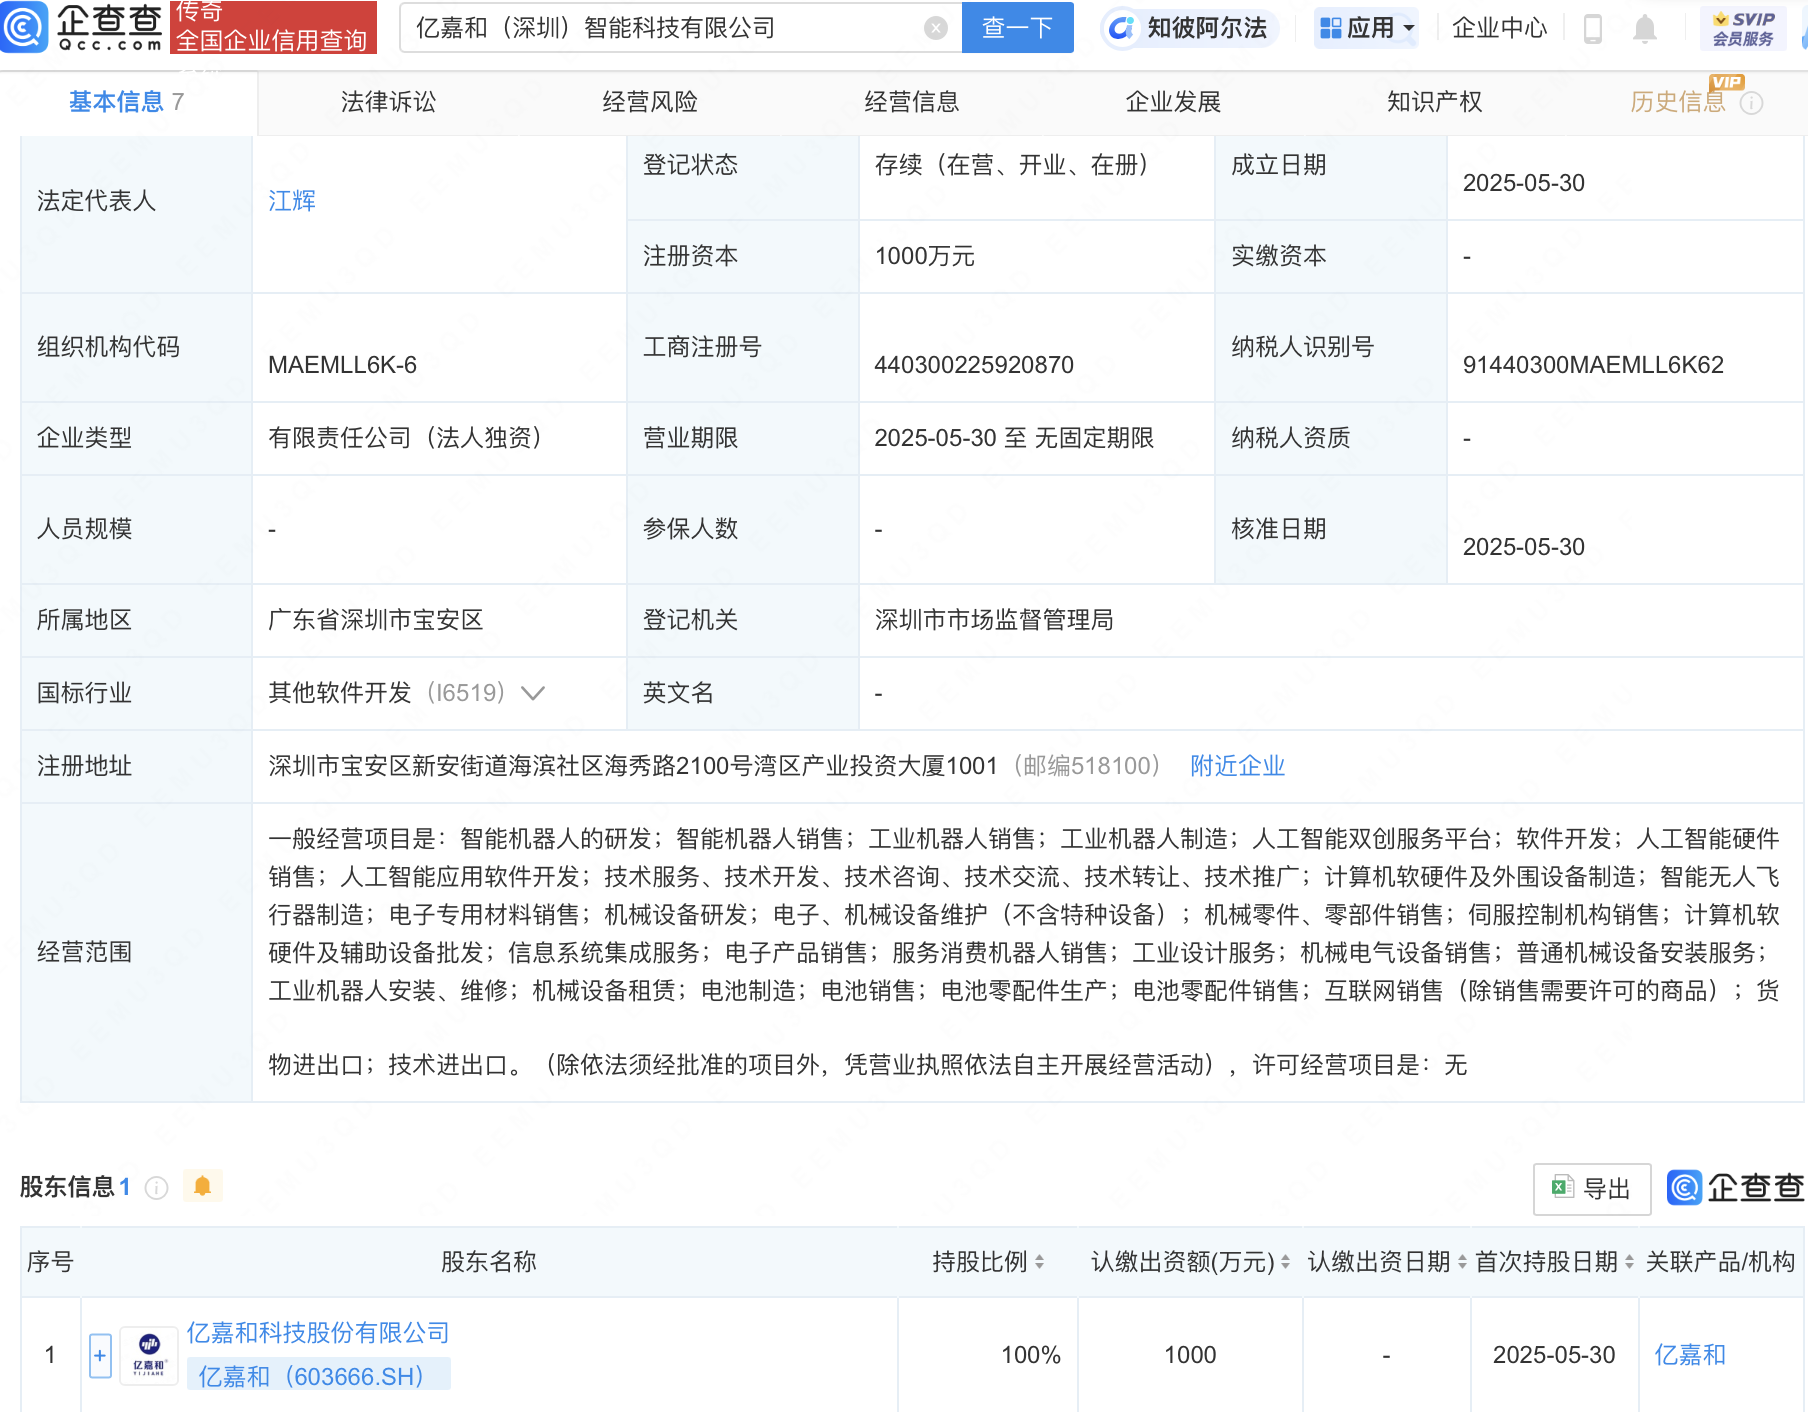The width and height of the screenshot is (1808, 1412).
Task: Open the mobile app phone icon
Action: coord(1593,29)
